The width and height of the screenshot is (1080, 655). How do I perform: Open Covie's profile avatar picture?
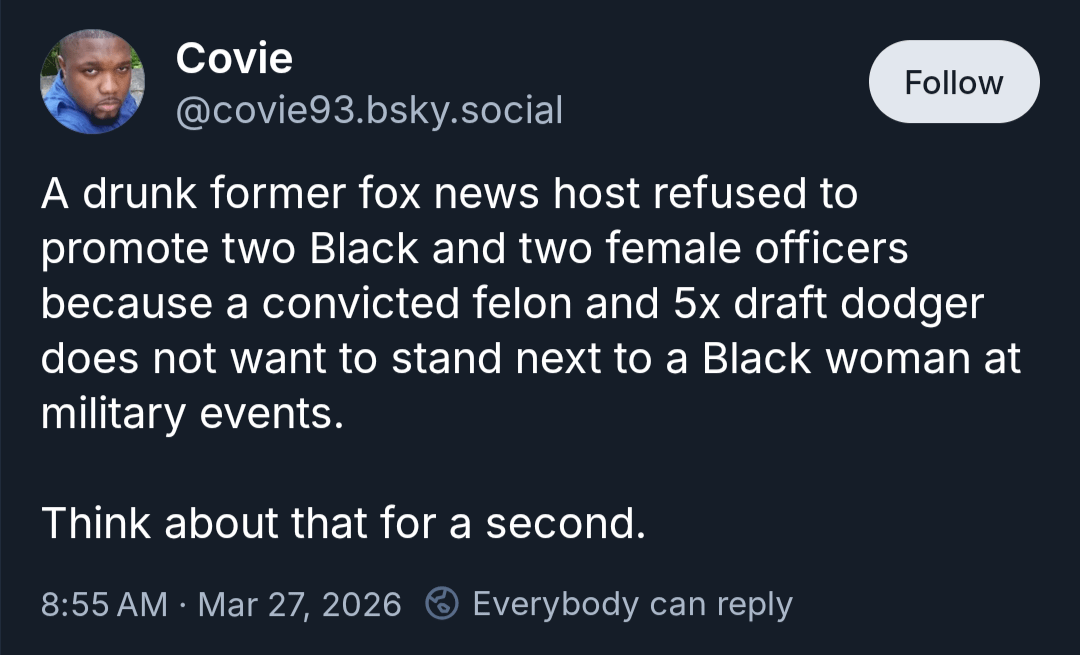click(92, 82)
